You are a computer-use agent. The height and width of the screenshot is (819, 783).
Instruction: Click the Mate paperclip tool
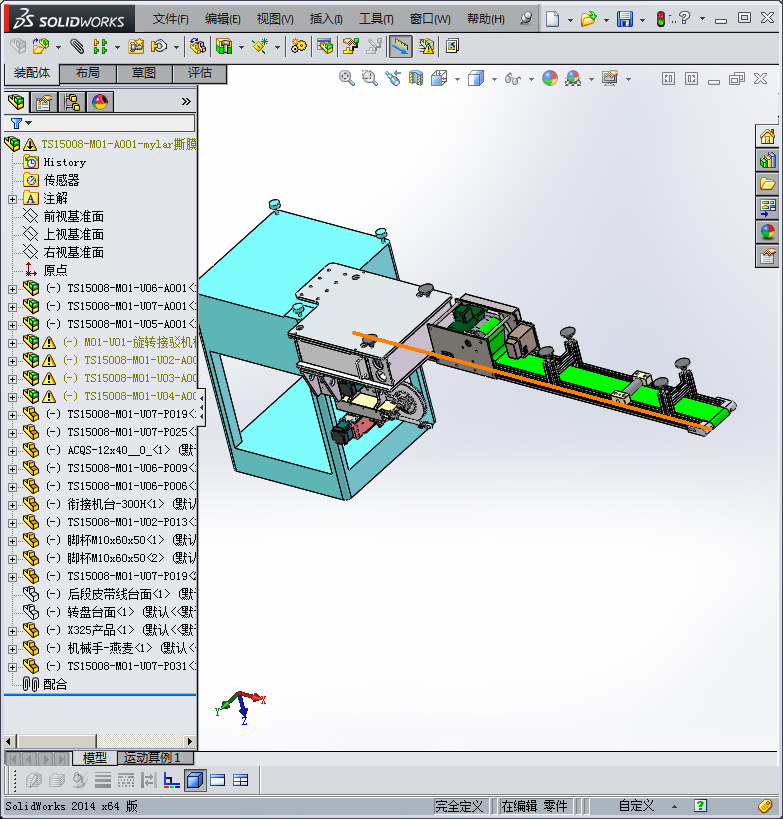pyautogui.click(x=77, y=46)
